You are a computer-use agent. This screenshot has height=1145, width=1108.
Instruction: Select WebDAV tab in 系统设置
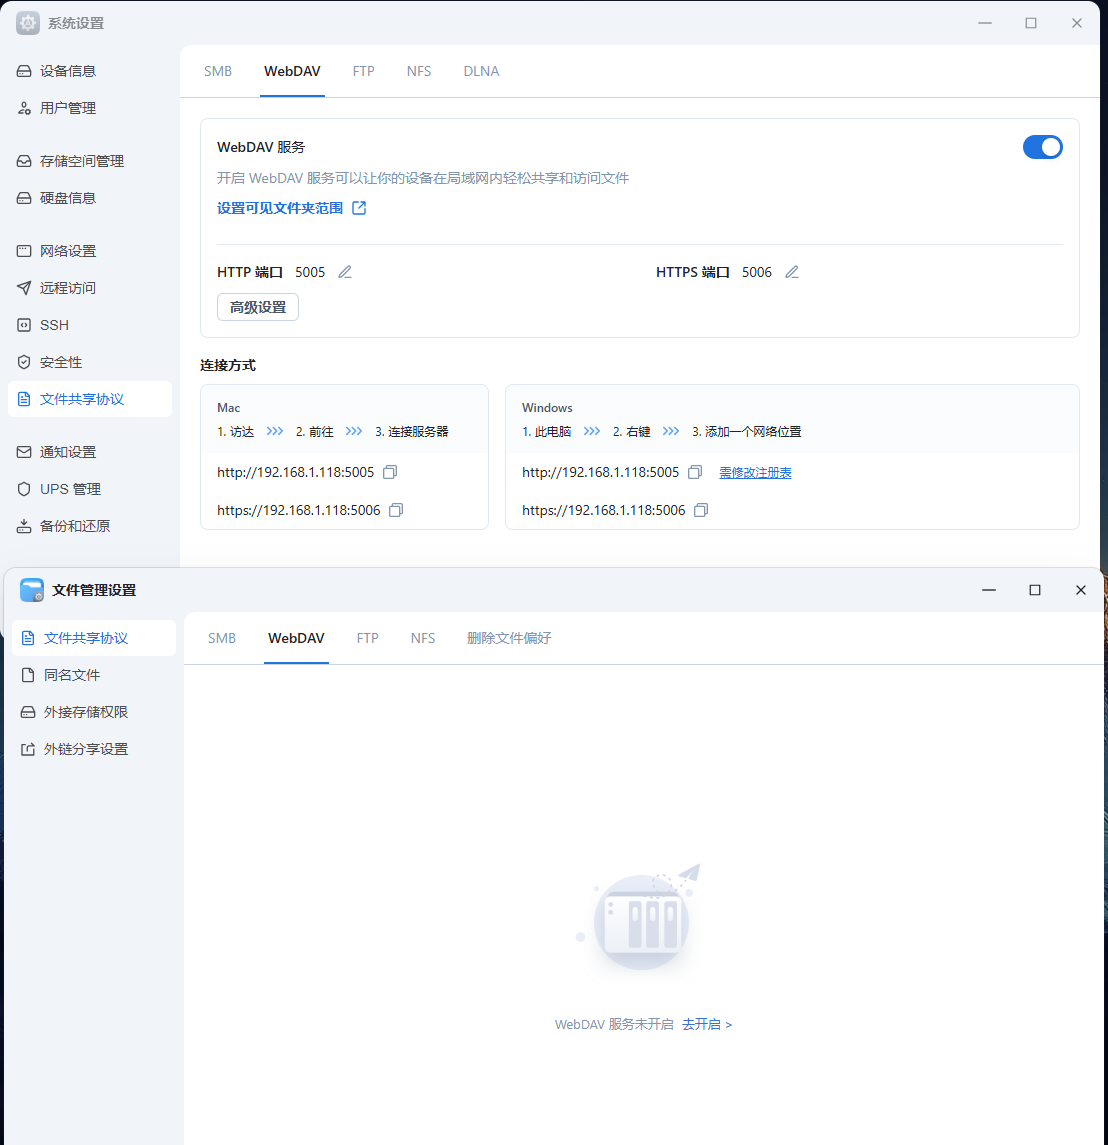point(292,71)
